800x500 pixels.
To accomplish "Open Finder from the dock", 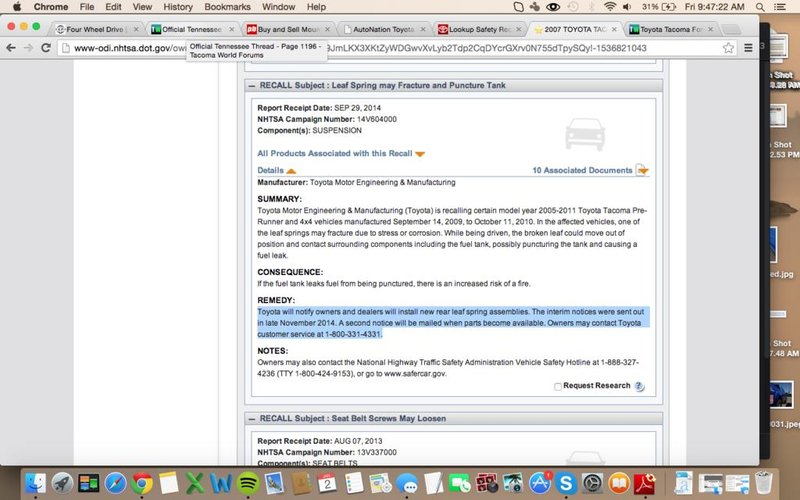I will 36,483.
